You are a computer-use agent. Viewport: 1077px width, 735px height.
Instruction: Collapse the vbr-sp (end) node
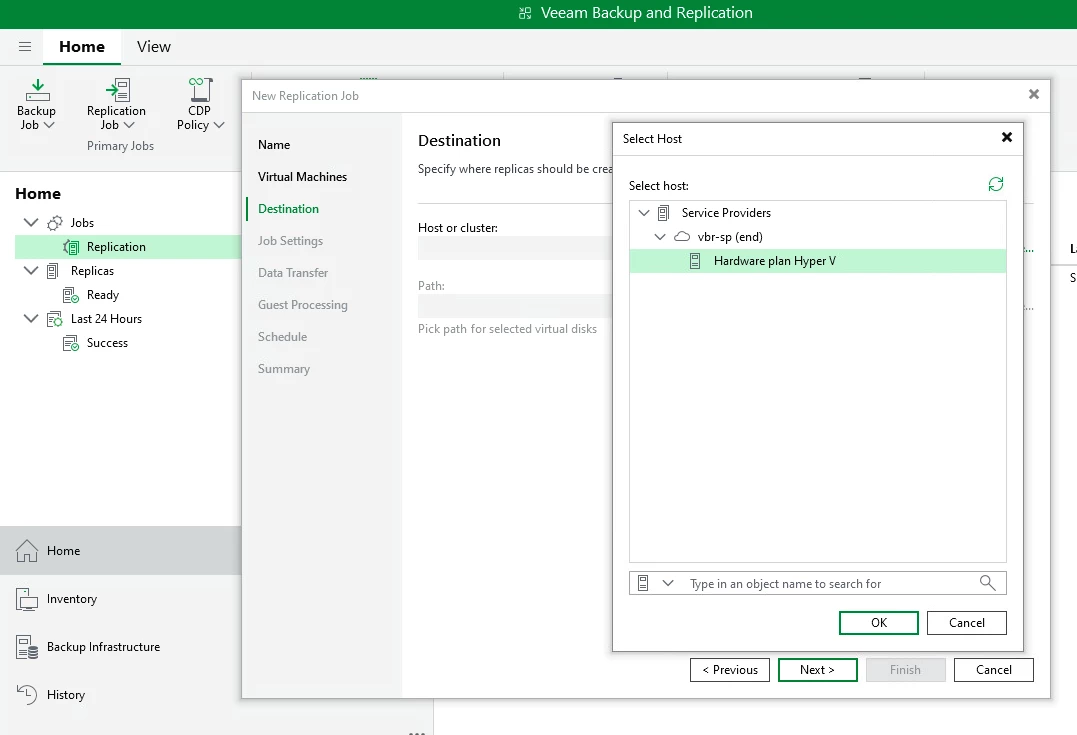[660, 237]
